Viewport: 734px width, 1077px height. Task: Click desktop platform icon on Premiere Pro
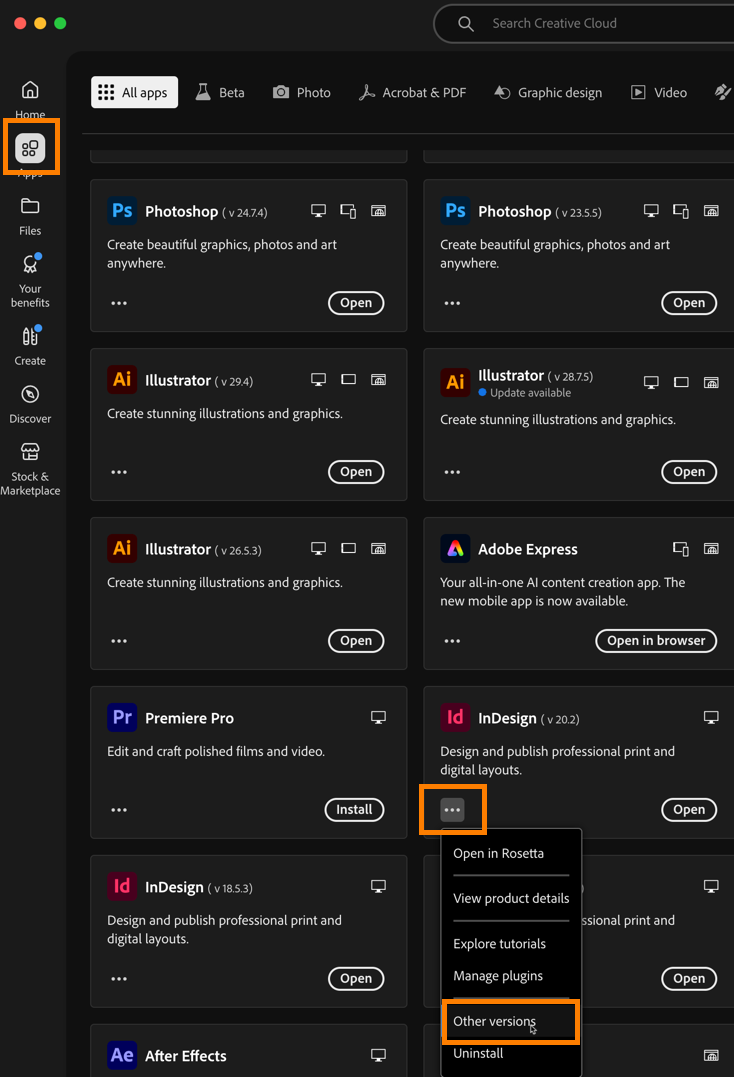[x=378, y=717]
